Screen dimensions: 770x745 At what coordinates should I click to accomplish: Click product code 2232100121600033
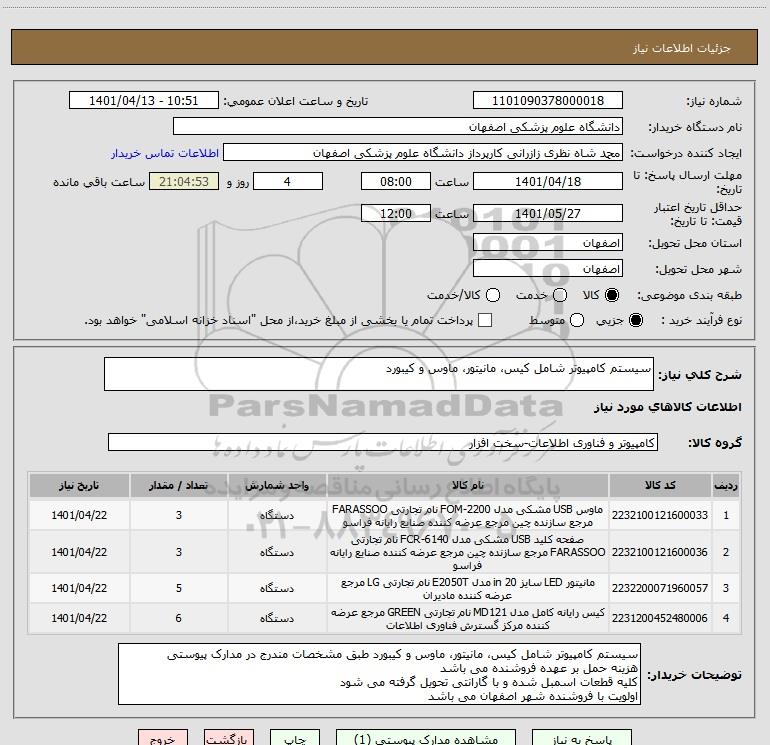[660, 515]
